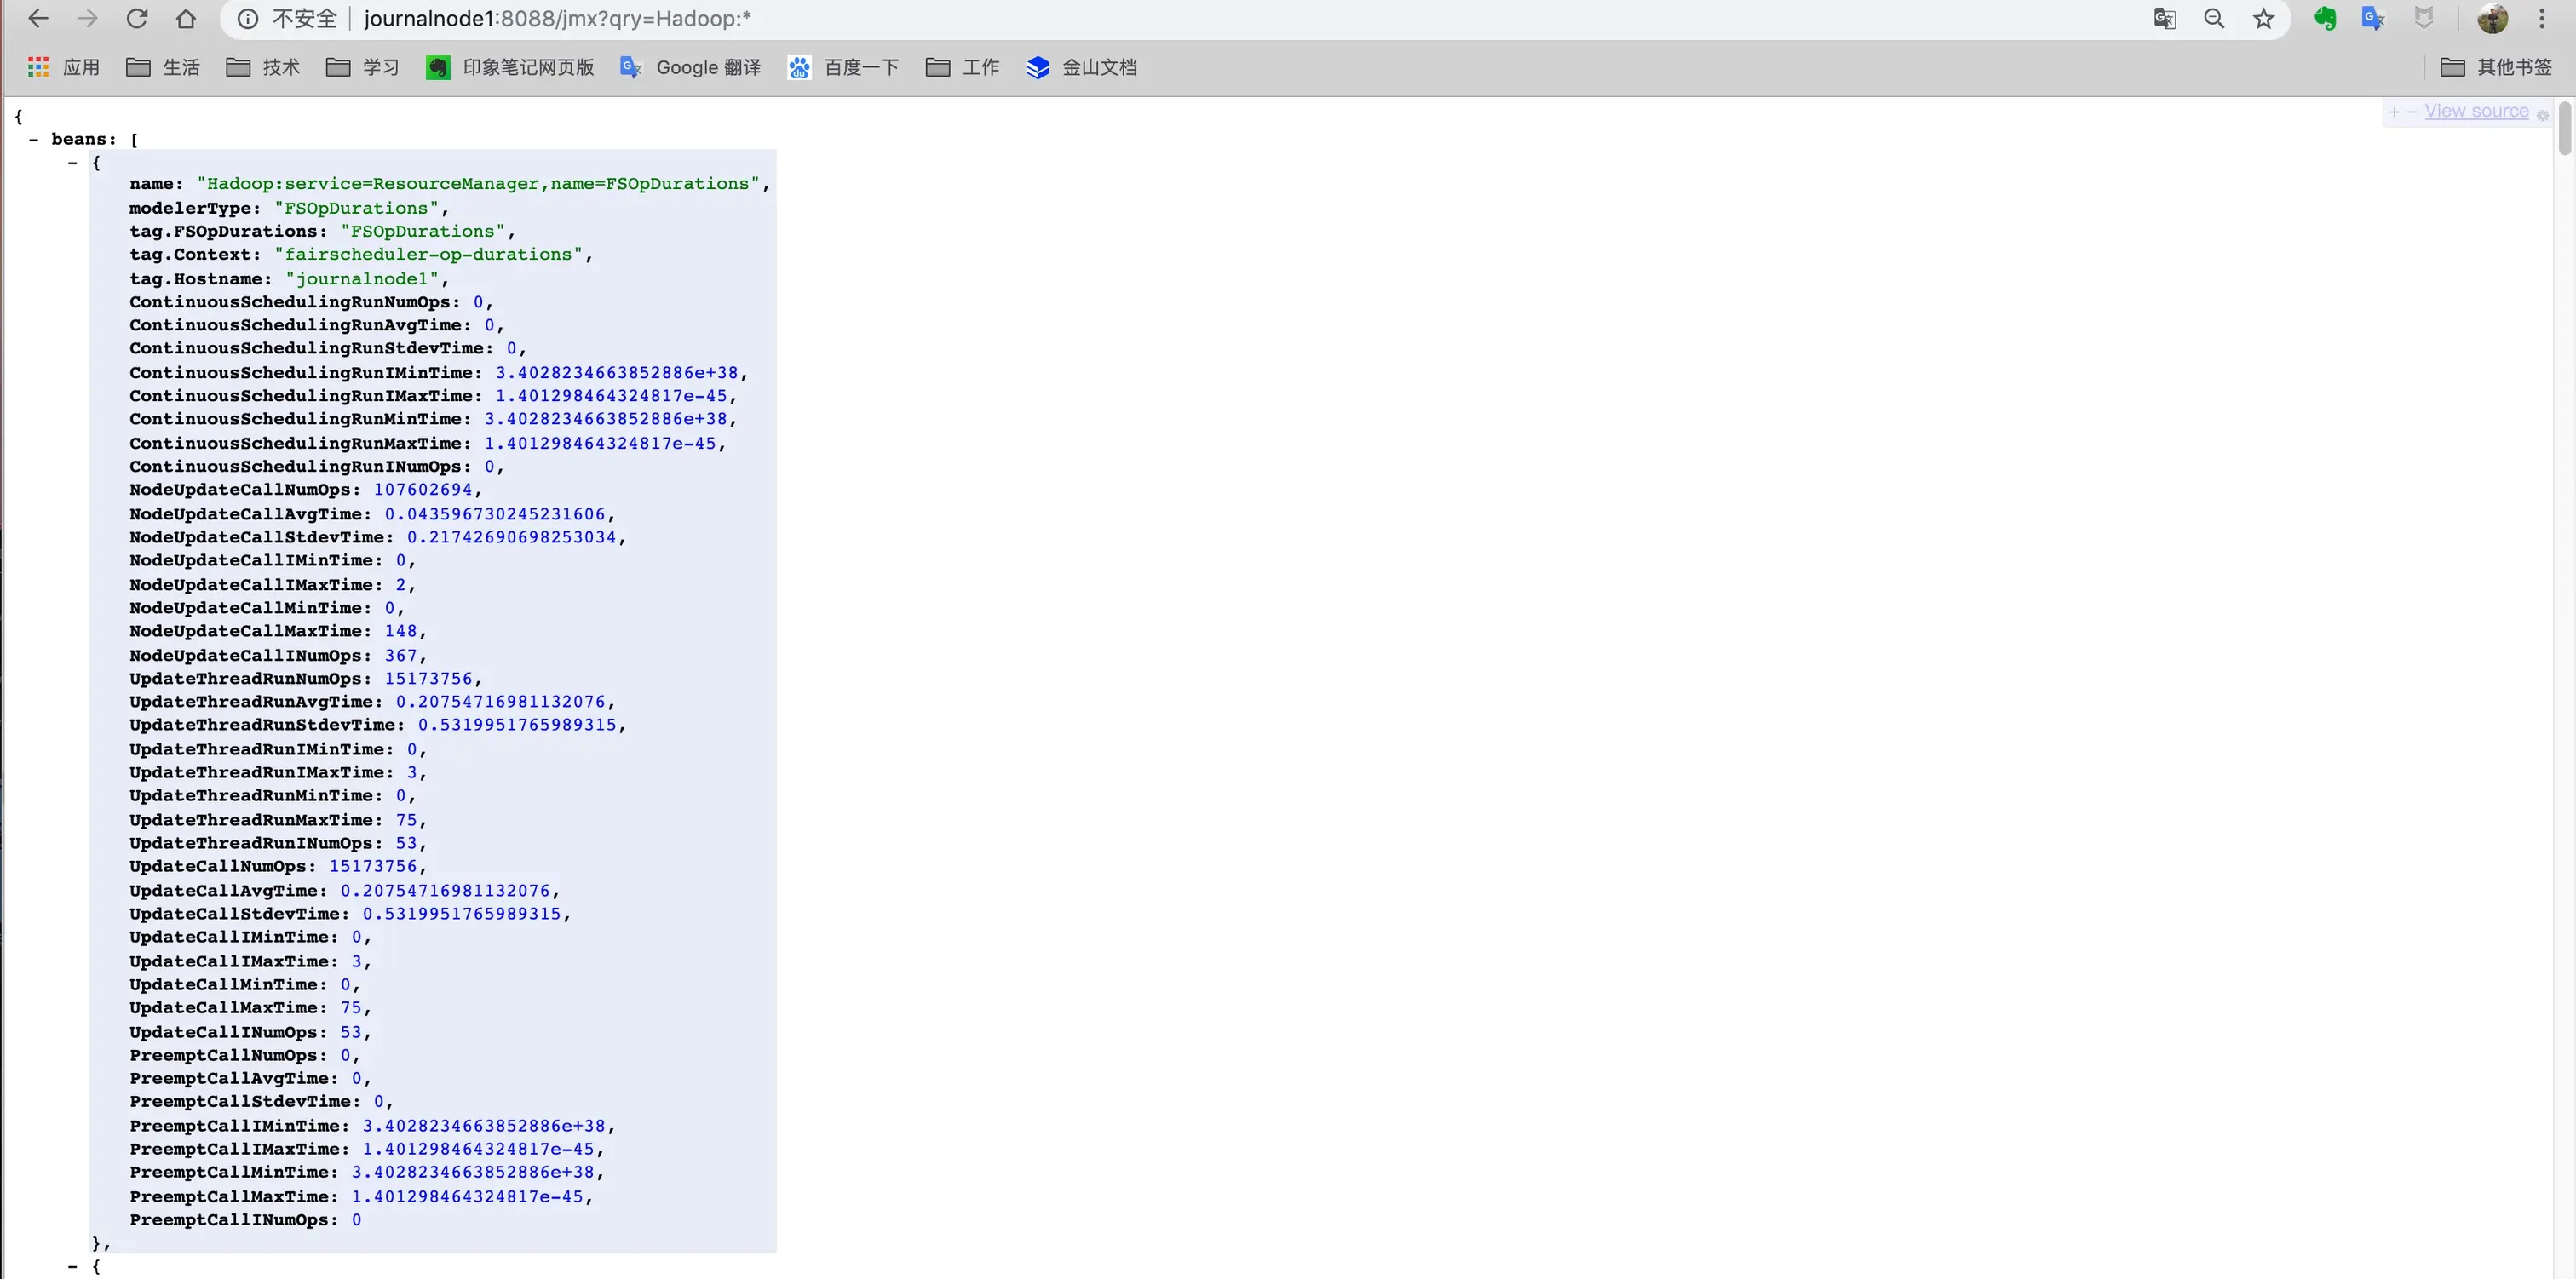
Task: Open Chrome three-dot menu
Action: click(x=2541, y=18)
